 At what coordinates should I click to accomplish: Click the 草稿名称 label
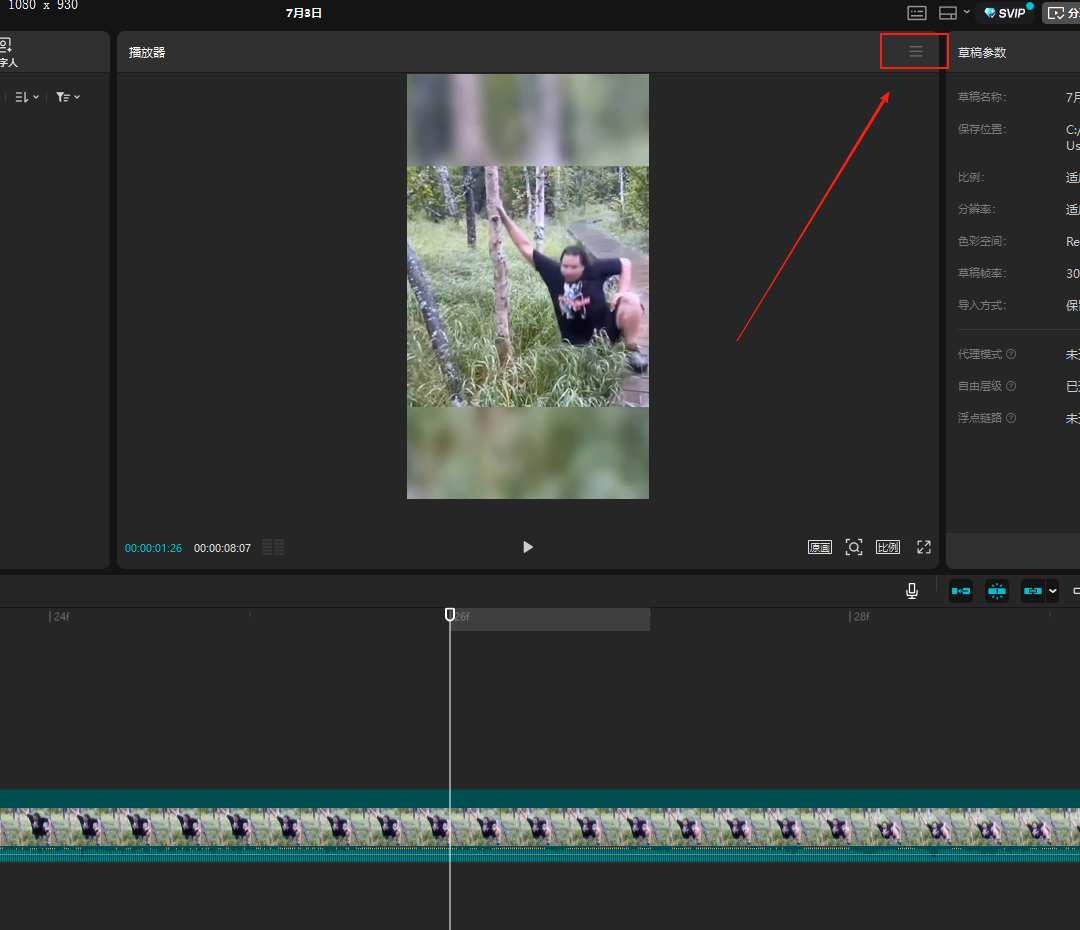pos(982,97)
